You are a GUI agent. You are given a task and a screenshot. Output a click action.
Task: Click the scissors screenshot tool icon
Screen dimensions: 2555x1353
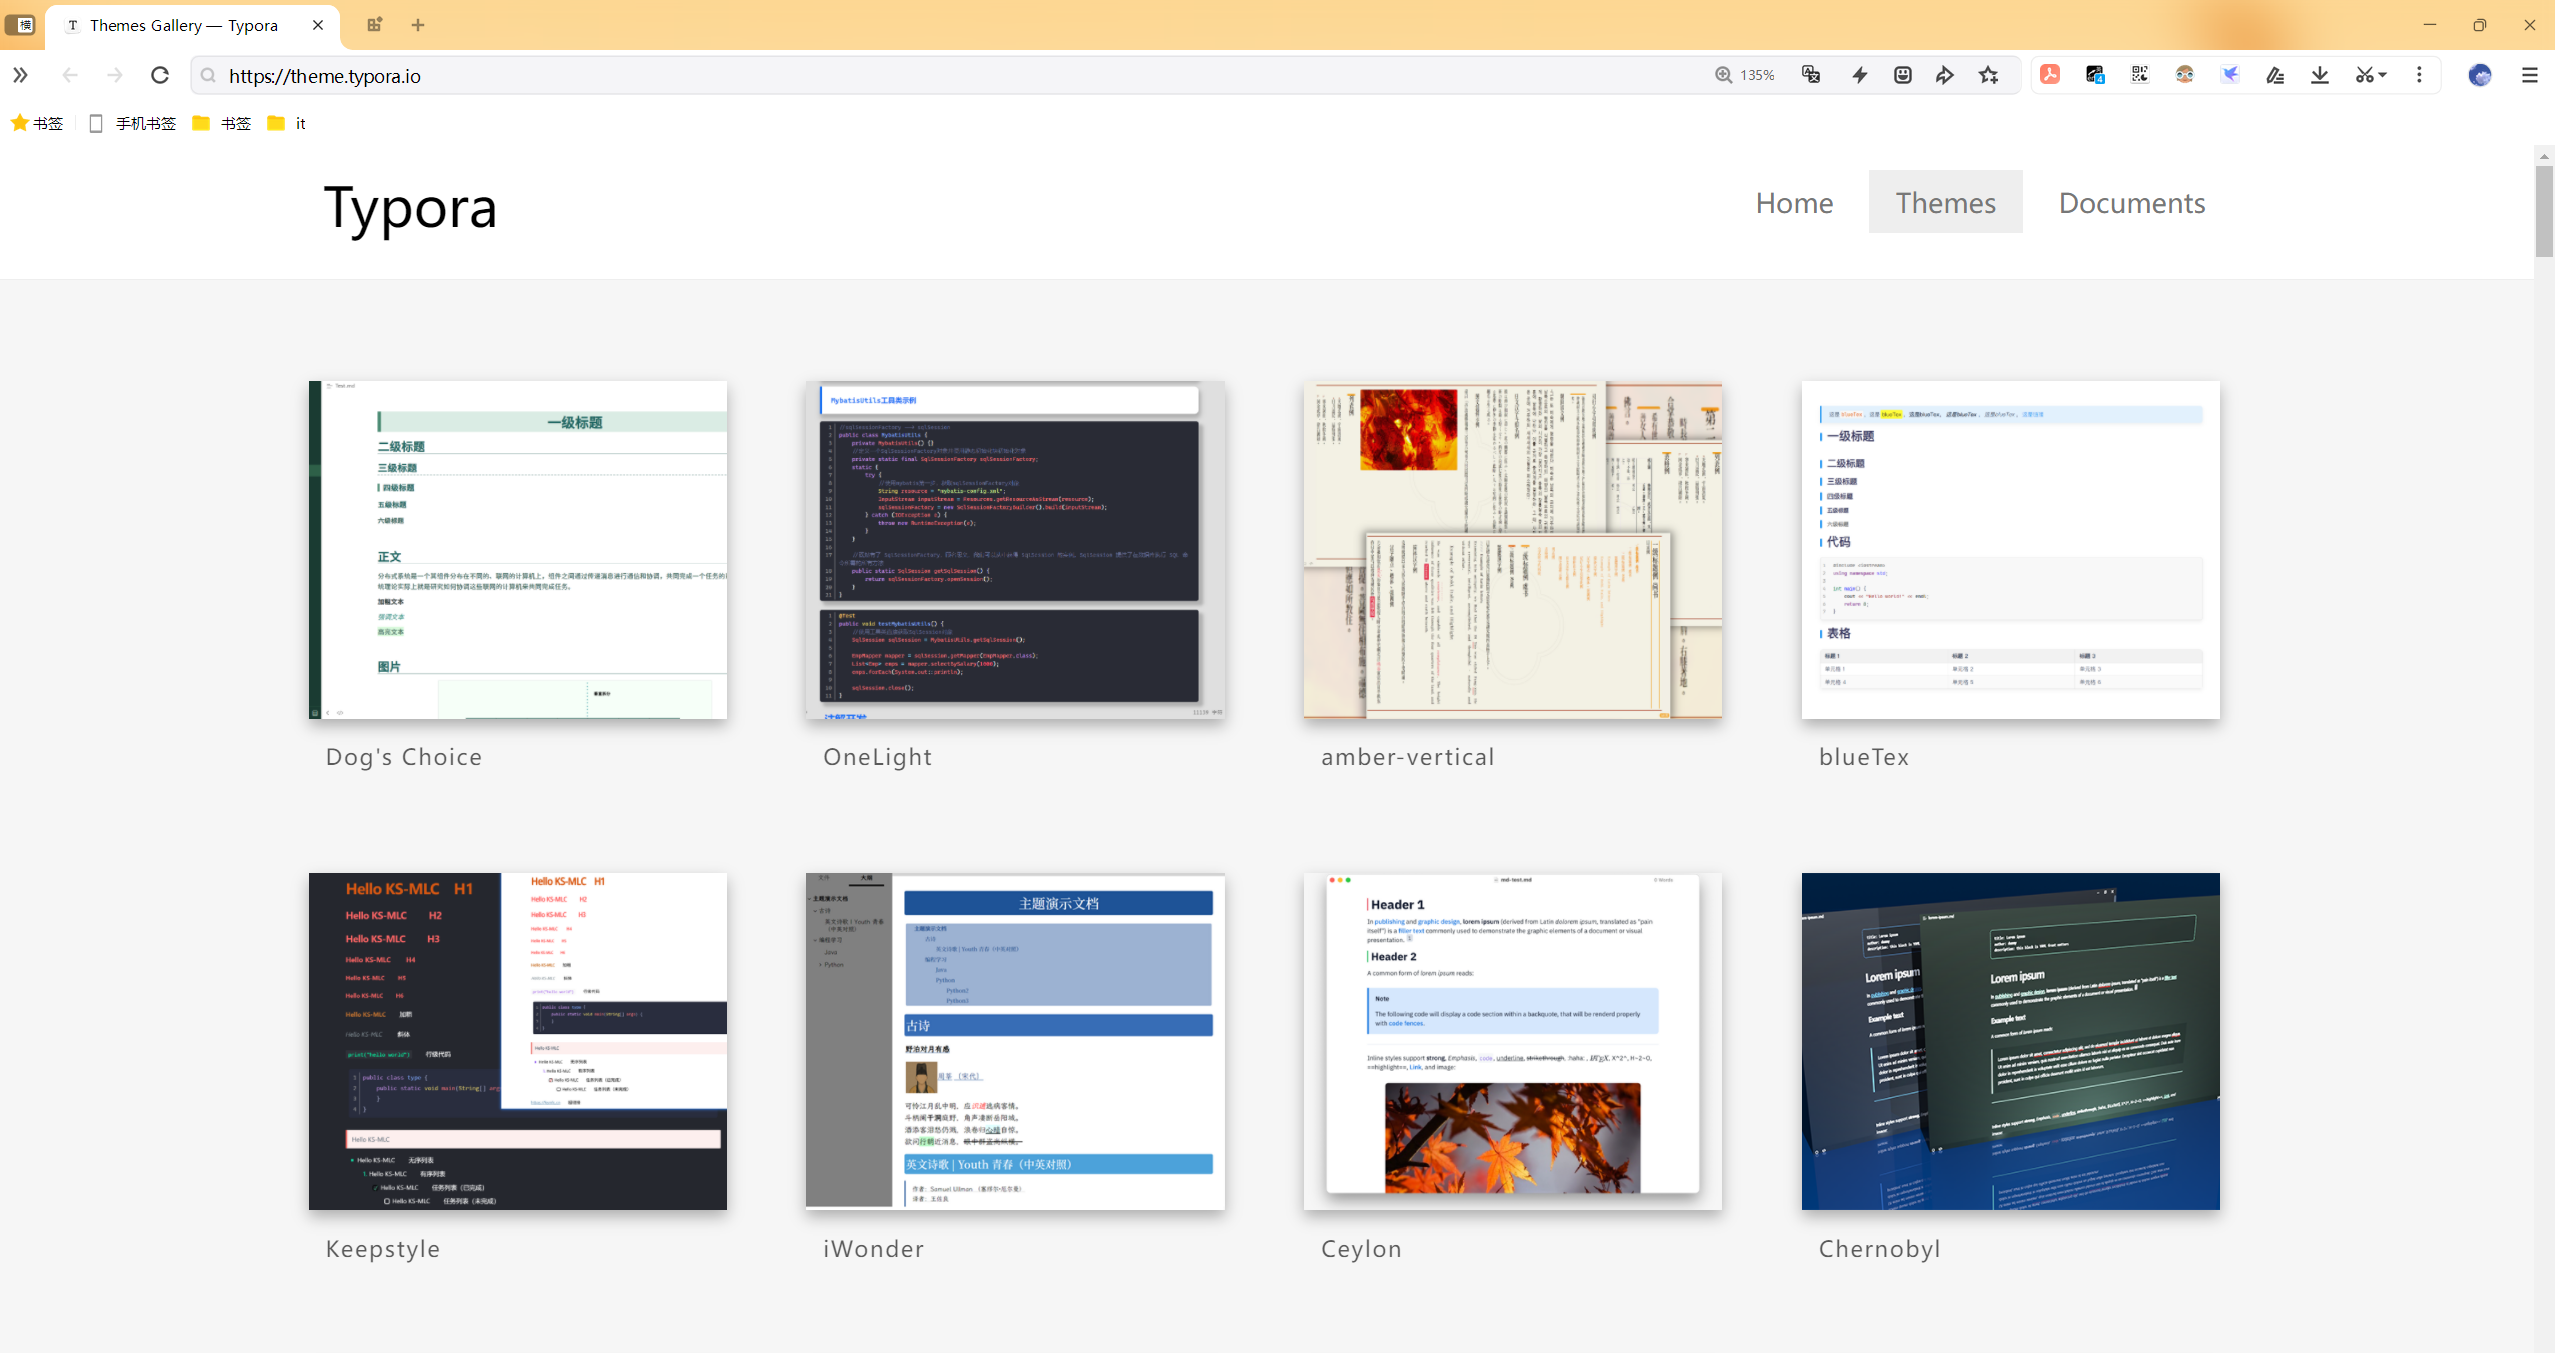pos(2364,75)
